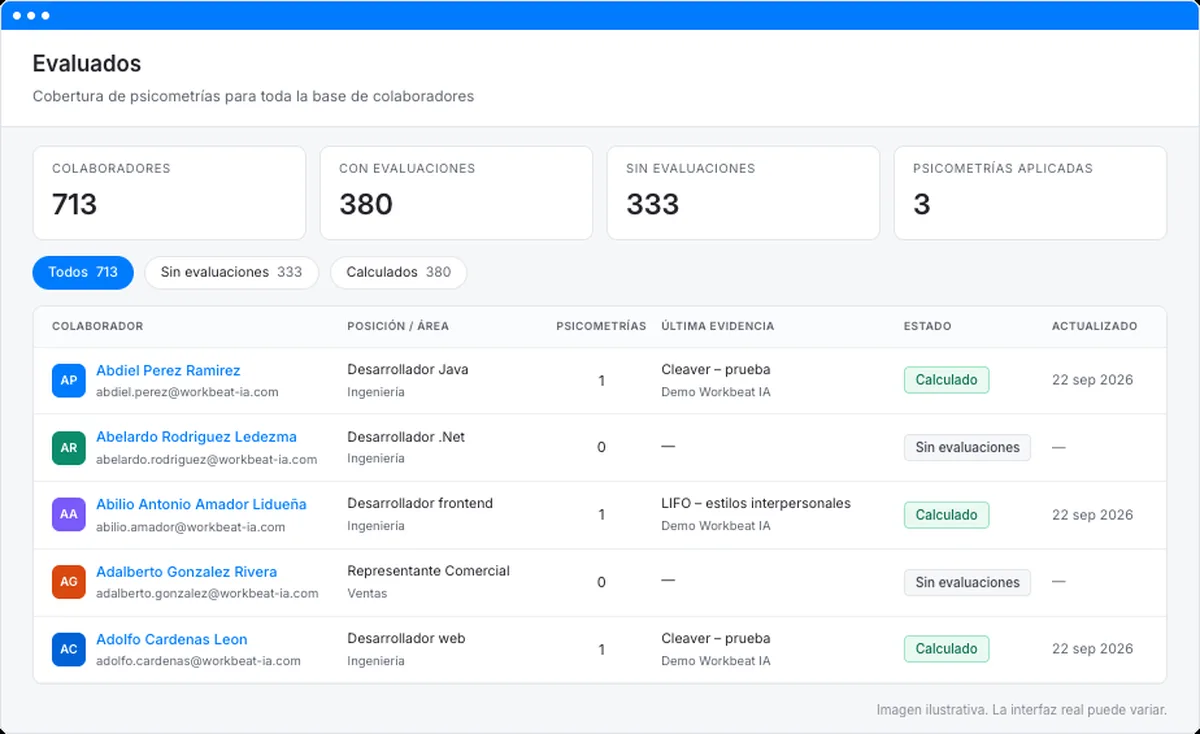
Task: Click Desarrollador .Net position text
Action: [x=406, y=437]
